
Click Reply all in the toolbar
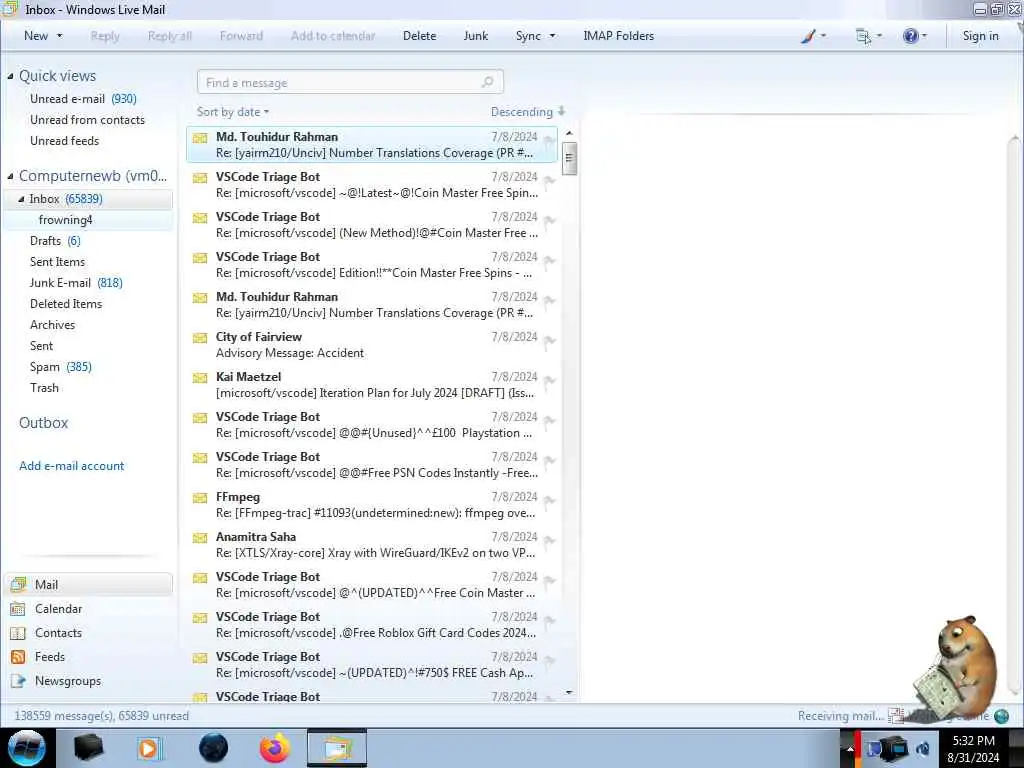click(x=170, y=36)
